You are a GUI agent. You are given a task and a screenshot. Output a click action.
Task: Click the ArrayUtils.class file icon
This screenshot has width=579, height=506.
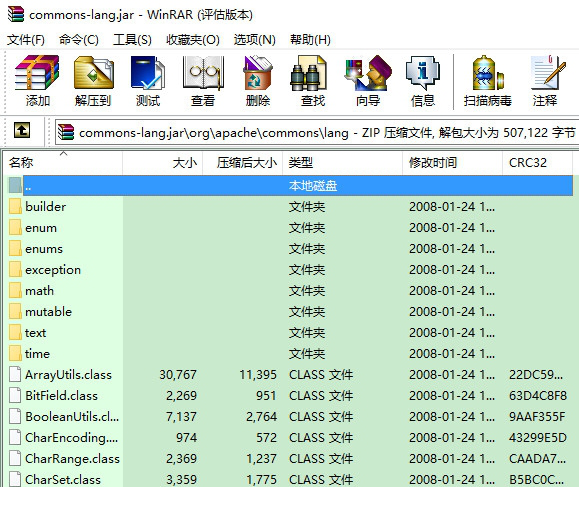pos(15,375)
